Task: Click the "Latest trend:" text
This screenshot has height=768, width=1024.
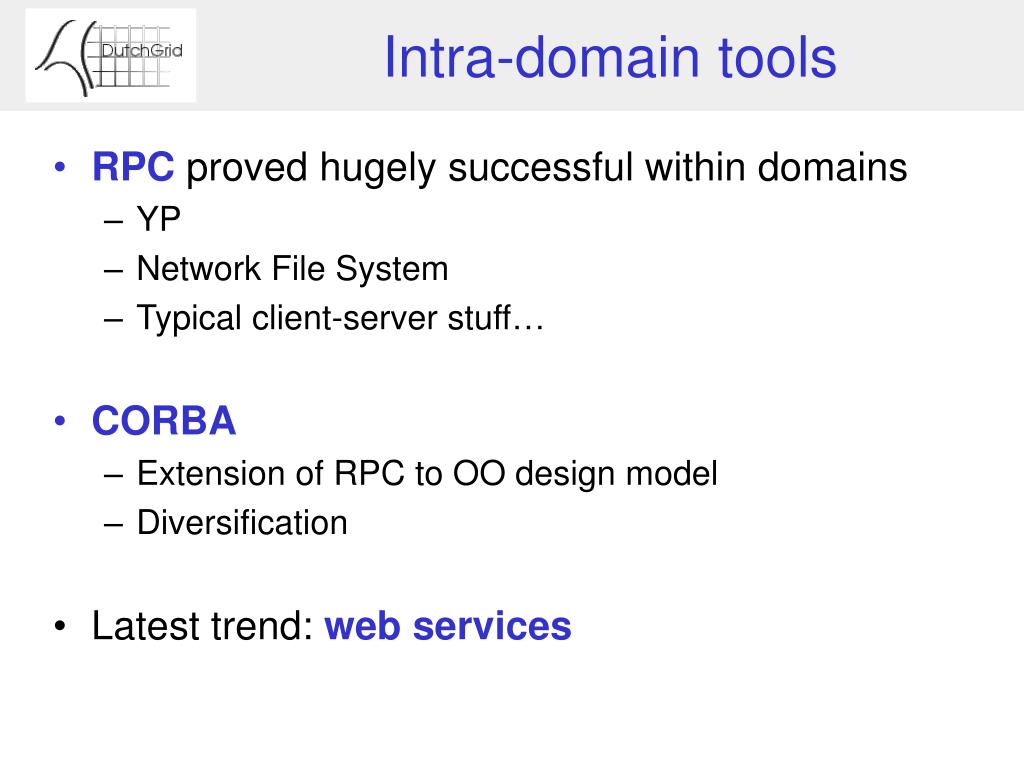Action: (203, 626)
